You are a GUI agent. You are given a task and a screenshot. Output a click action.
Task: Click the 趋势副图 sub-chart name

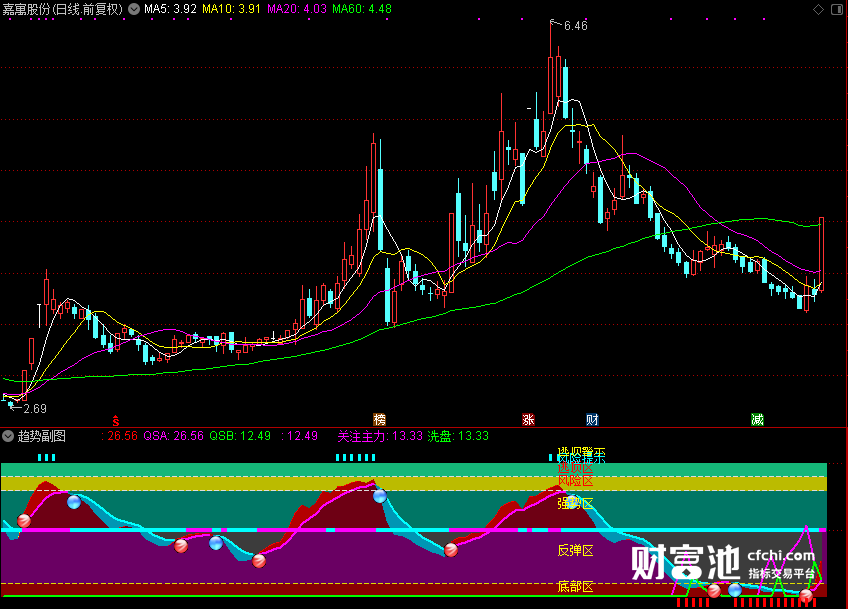(x=42, y=436)
